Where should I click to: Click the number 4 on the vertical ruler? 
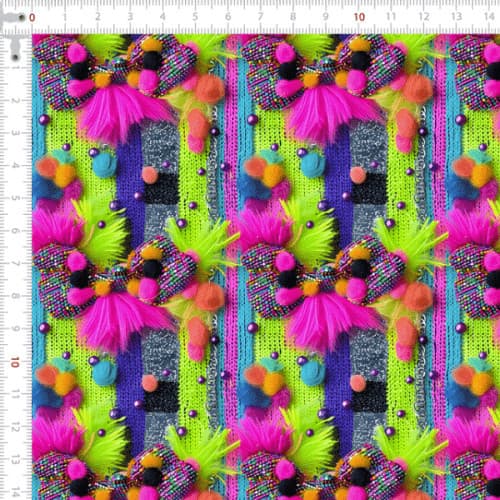point(15,165)
